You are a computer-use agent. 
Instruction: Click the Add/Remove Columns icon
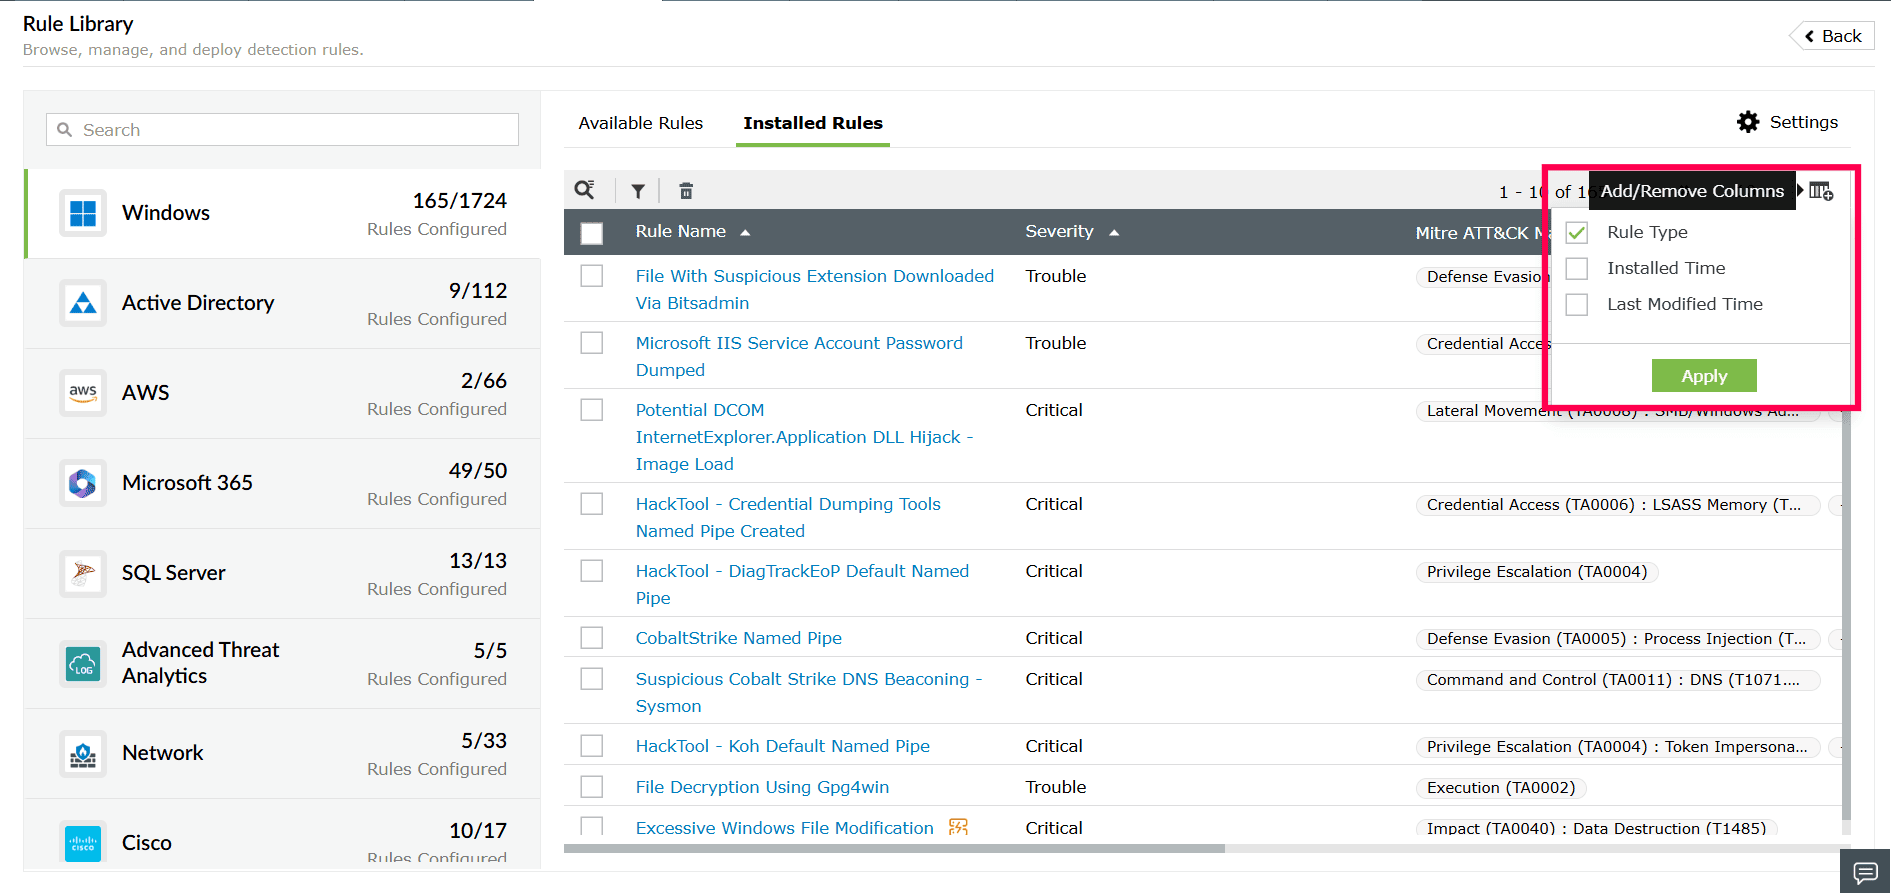(1821, 191)
